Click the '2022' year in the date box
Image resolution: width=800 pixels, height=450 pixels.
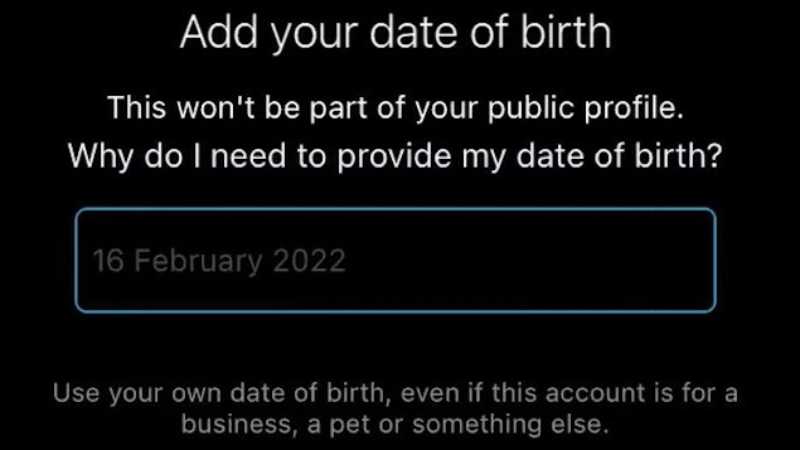pos(309,261)
